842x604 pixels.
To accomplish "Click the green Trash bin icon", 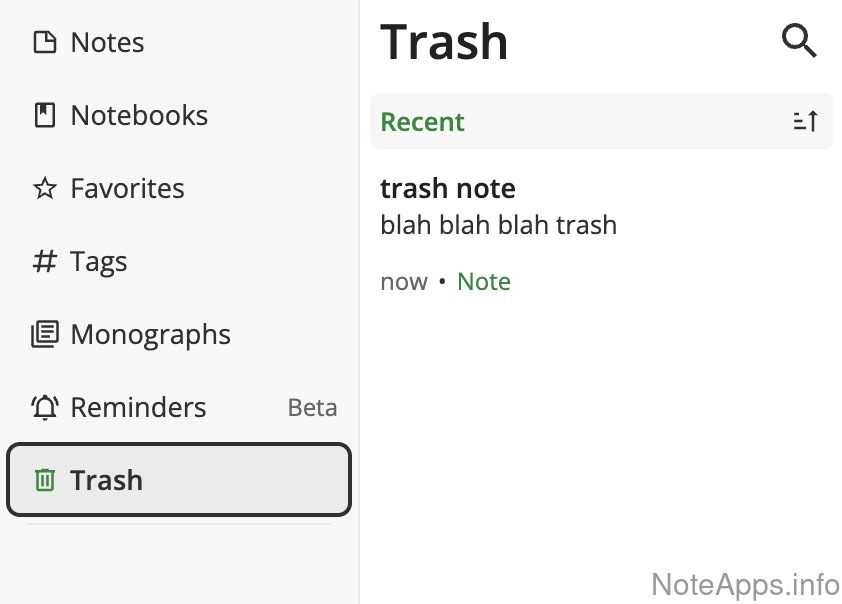I will coord(45,481).
